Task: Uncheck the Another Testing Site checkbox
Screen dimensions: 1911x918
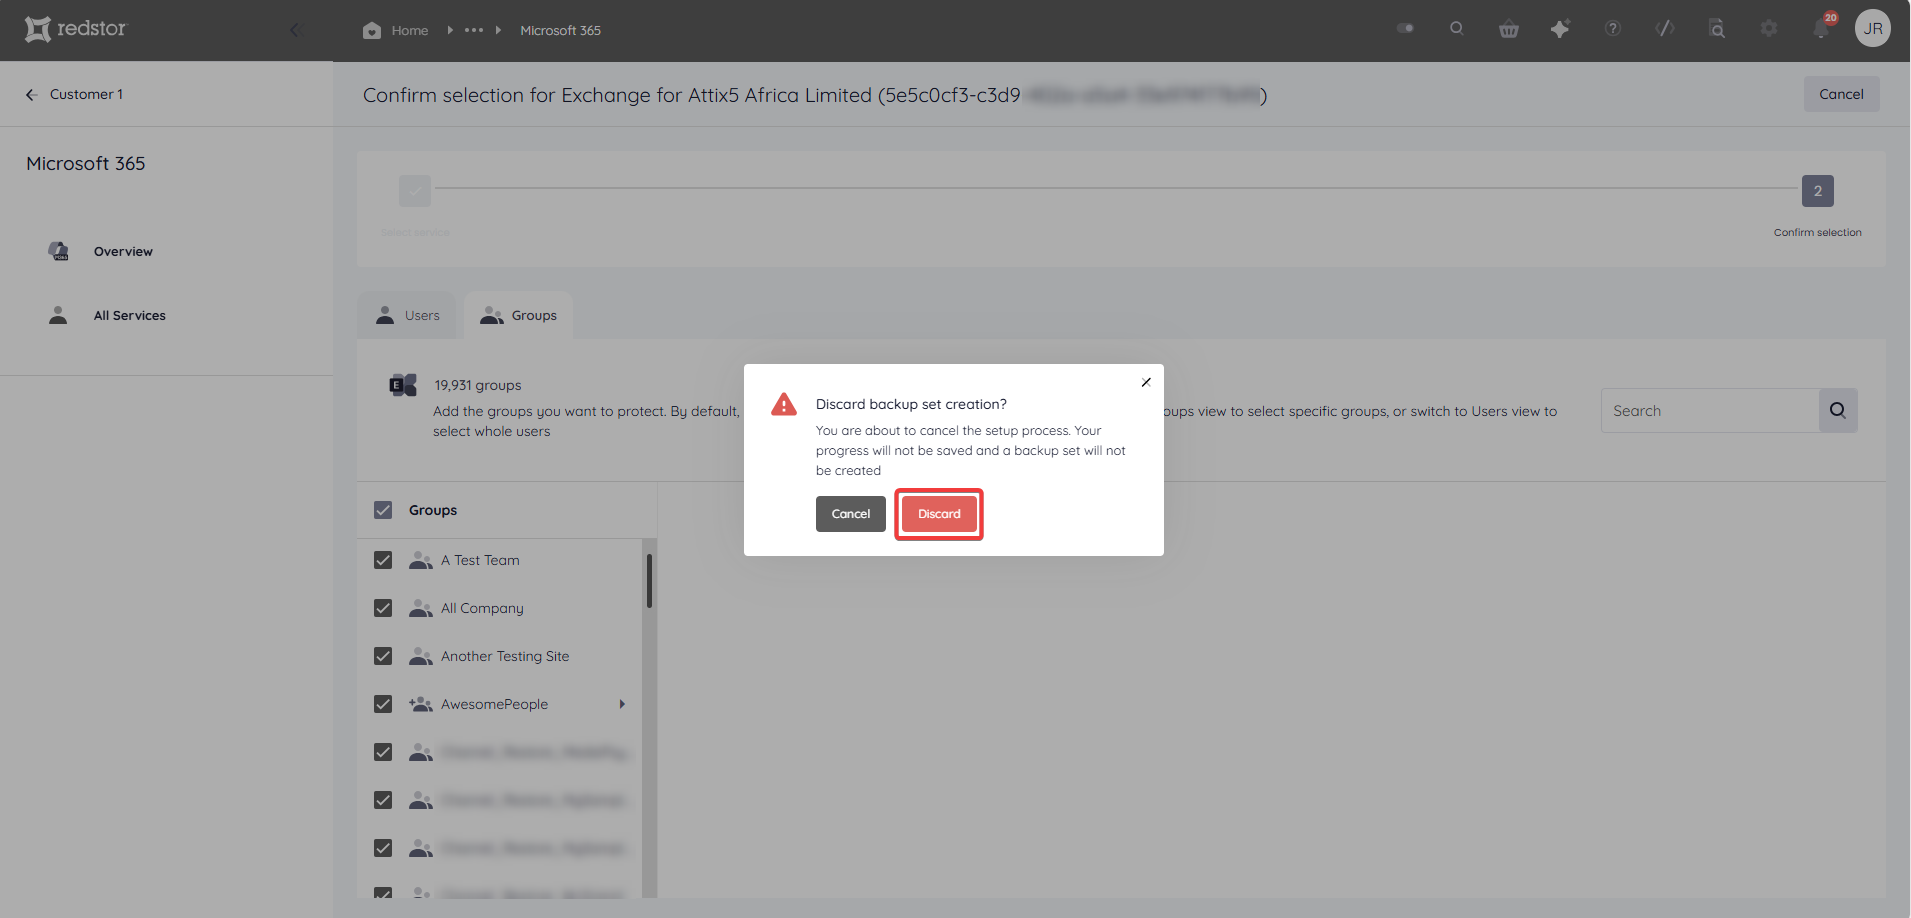Action: 383,656
